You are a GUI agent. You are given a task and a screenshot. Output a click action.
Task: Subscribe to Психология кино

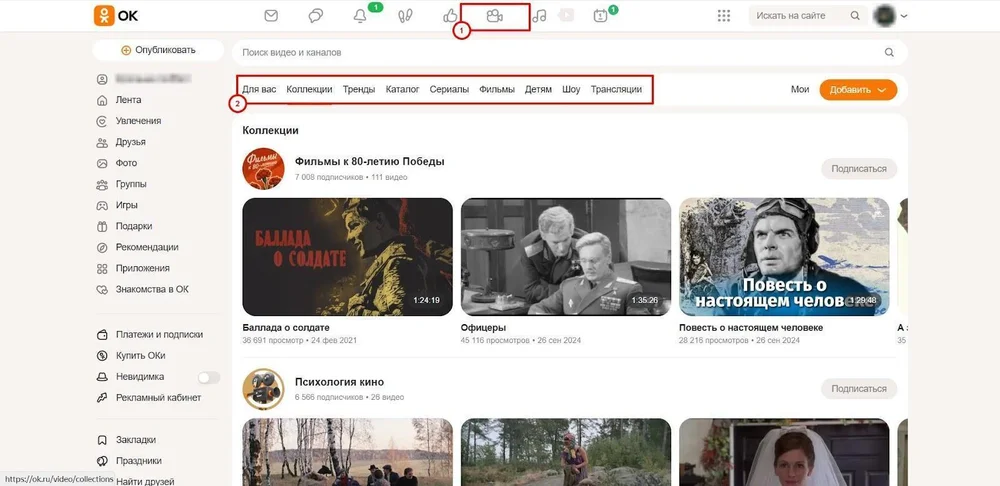(x=859, y=388)
